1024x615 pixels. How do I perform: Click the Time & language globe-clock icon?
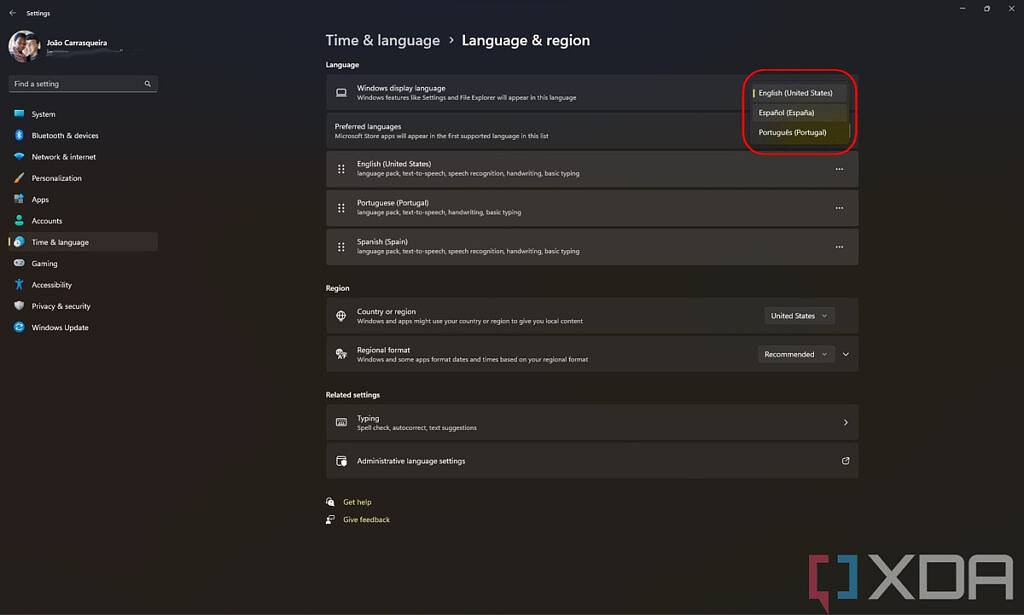[19, 242]
